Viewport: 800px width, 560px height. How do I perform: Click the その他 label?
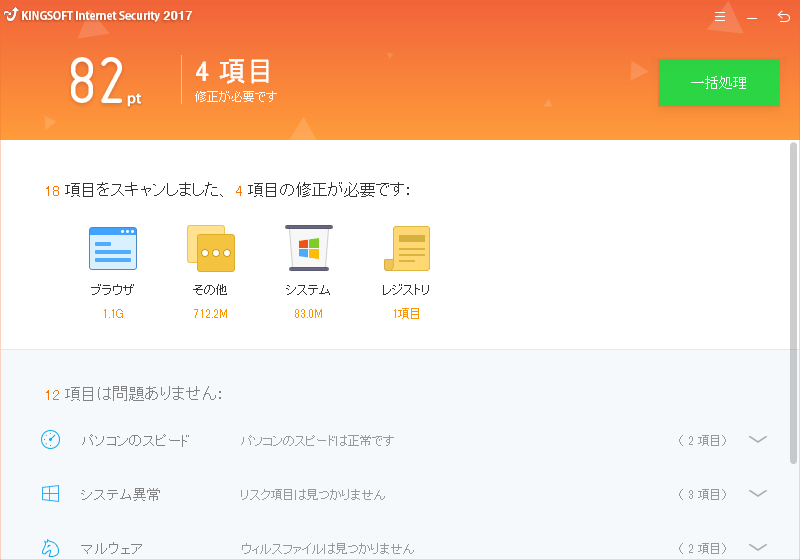click(210, 290)
